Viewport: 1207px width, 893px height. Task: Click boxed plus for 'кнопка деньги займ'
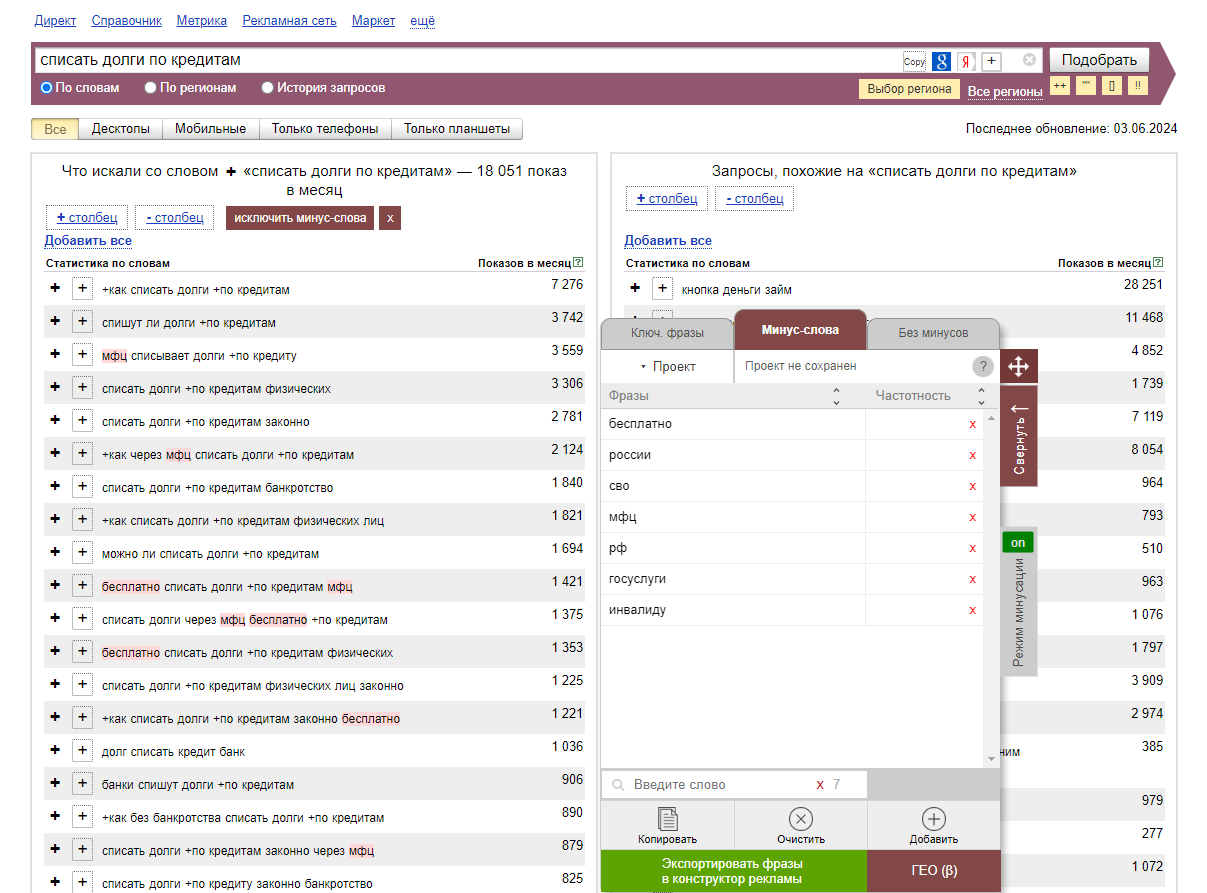[662, 289]
